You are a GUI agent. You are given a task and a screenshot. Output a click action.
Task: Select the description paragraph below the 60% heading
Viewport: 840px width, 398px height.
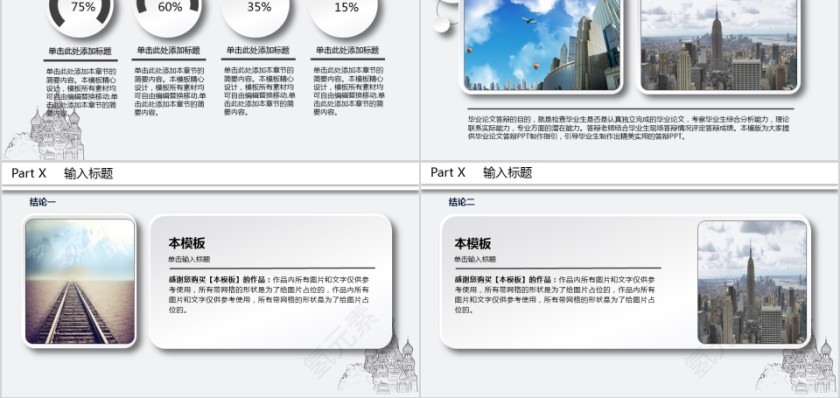point(170,91)
